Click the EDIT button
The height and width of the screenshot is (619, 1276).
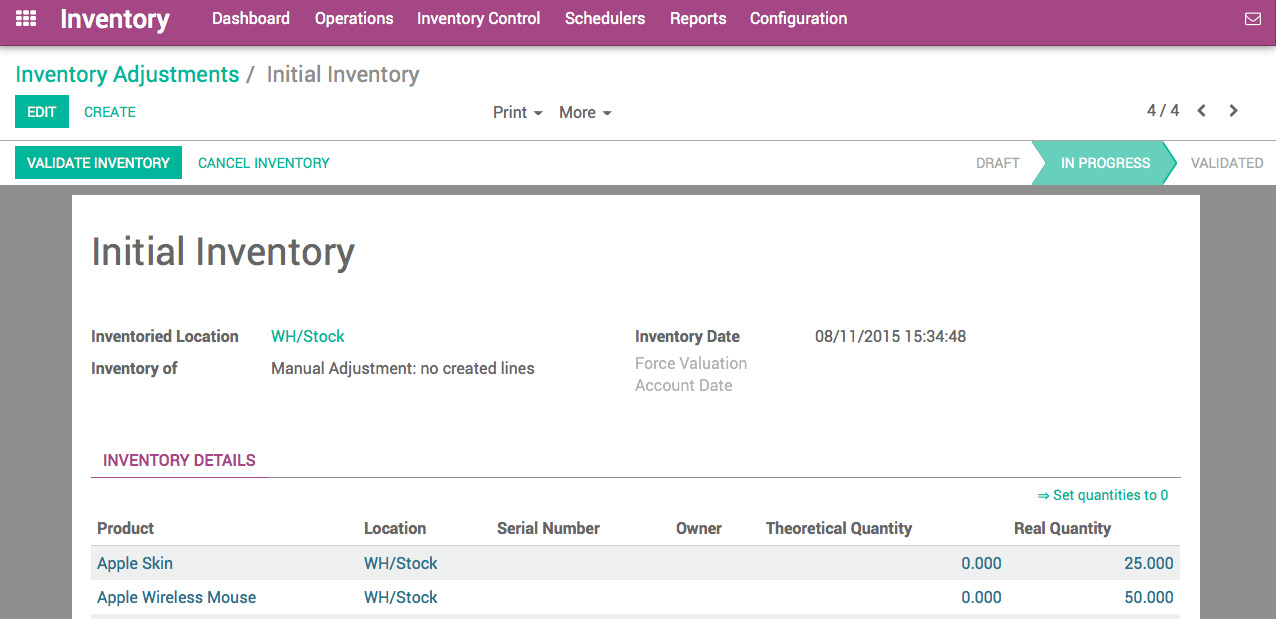[x=41, y=111]
